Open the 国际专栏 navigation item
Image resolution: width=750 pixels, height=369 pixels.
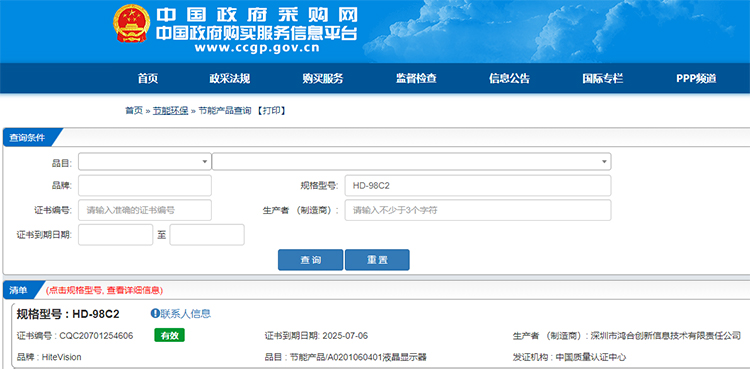pyautogui.click(x=602, y=78)
